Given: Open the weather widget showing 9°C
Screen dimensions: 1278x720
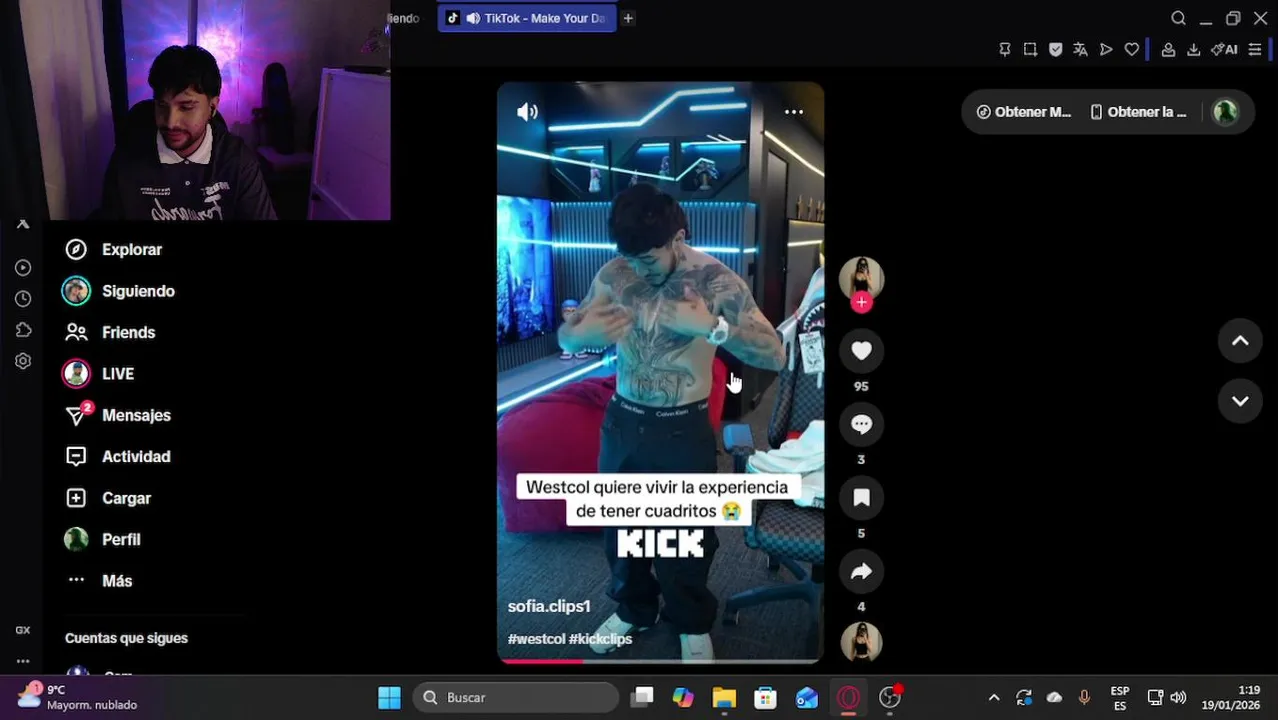Looking at the screenshot, I should click(x=77, y=697).
